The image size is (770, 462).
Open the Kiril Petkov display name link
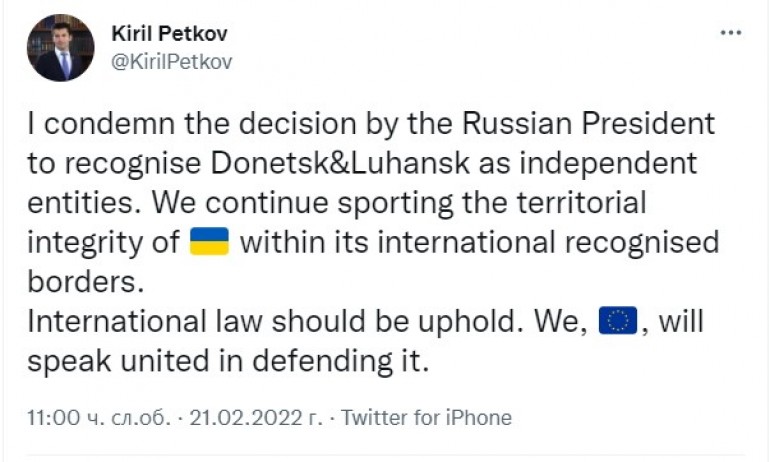click(170, 34)
